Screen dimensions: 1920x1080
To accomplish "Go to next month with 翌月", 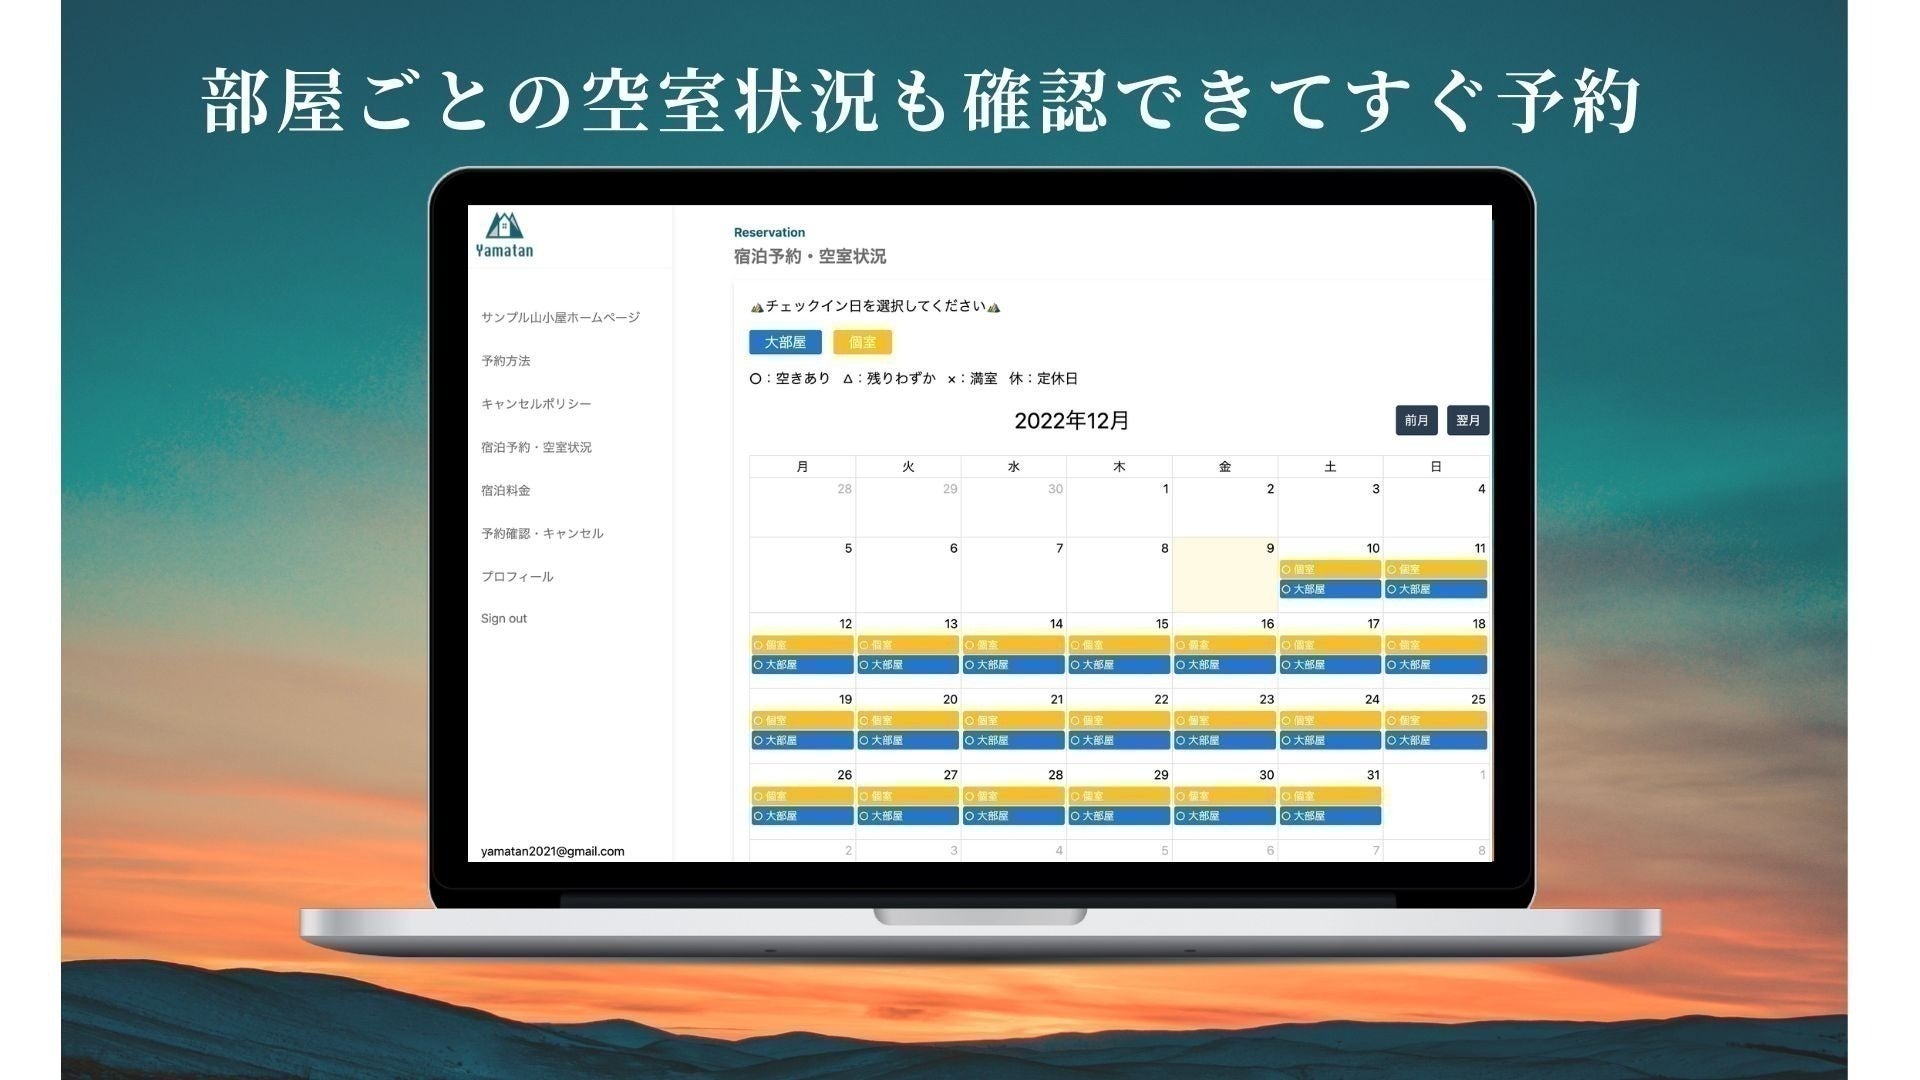I will [x=1468, y=420].
